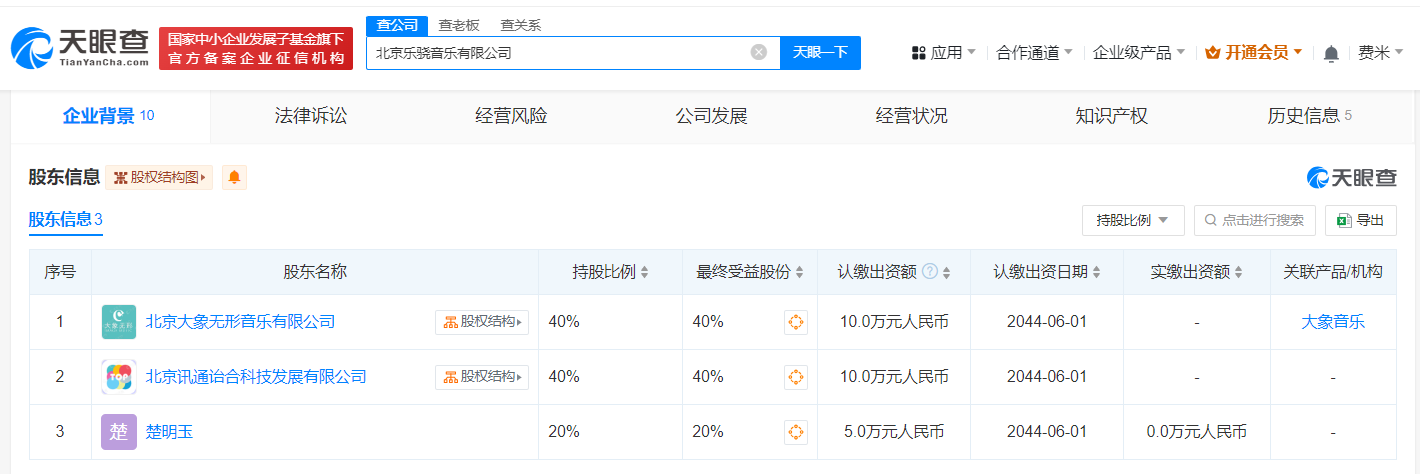Open the 开通会员 membership menu
Viewport: 1420px width, 474px height.
pyautogui.click(x=1253, y=52)
